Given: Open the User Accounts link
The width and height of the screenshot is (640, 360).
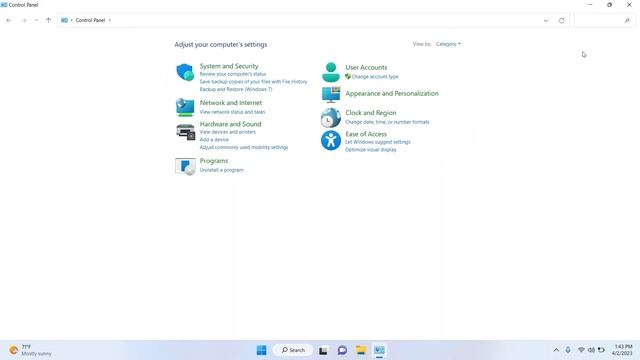Looking at the screenshot, I should [x=366, y=67].
